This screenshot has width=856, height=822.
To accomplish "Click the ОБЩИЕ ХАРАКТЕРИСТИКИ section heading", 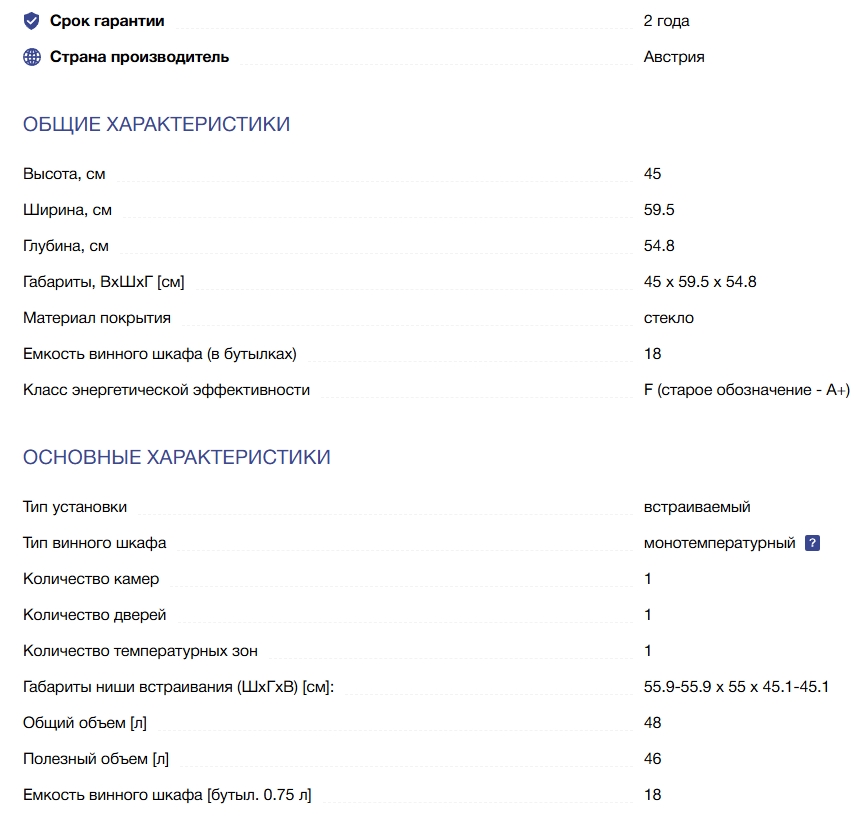I will [156, 125].
